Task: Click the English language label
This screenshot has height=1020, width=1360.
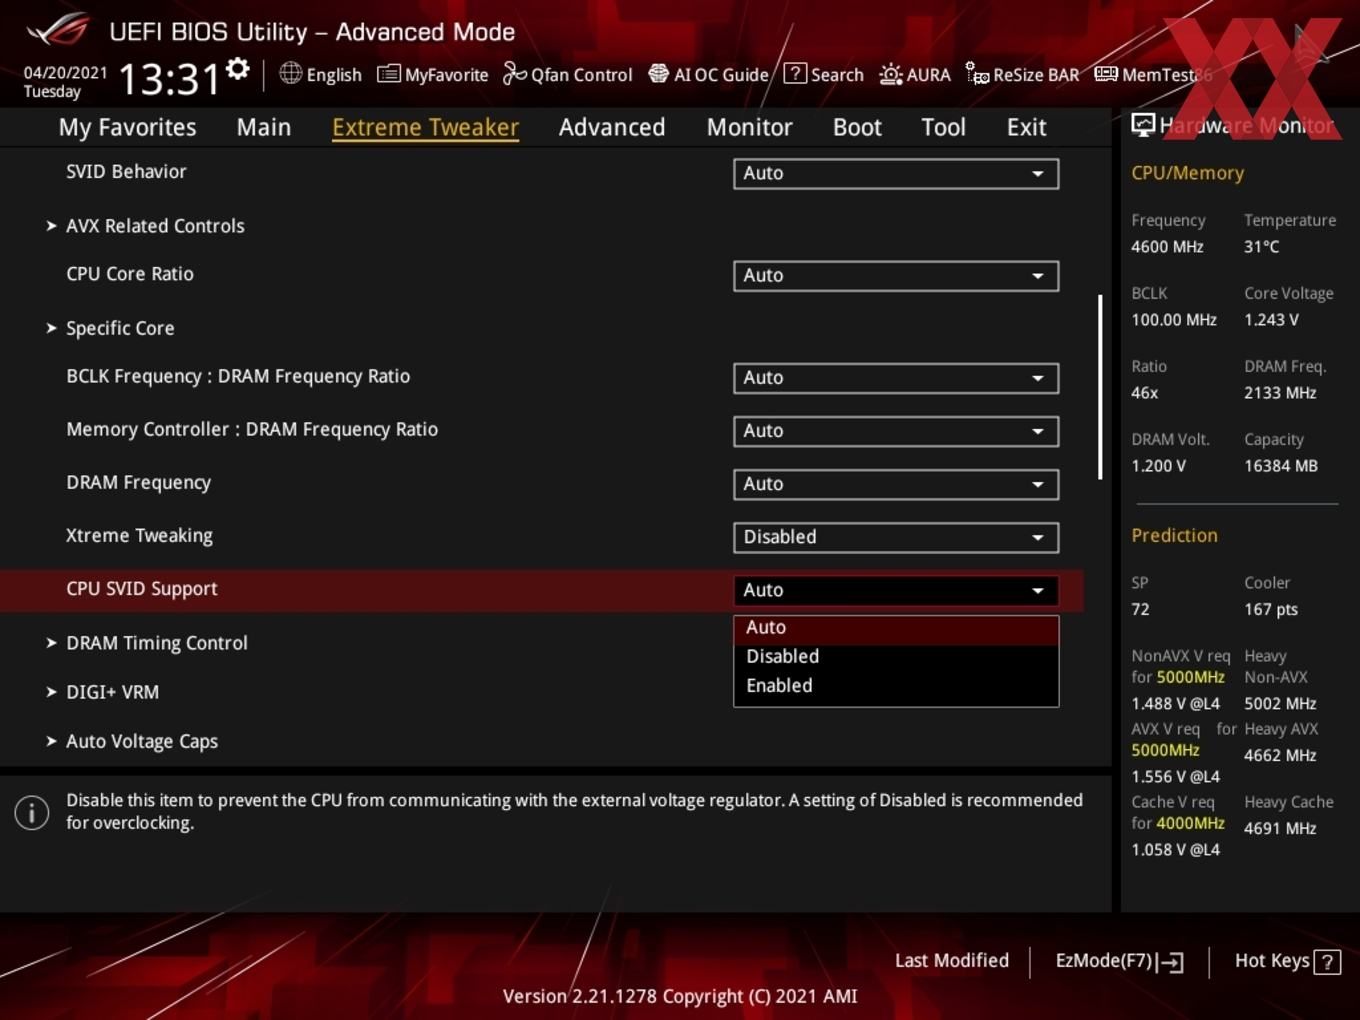Action: tap(334, 75)
